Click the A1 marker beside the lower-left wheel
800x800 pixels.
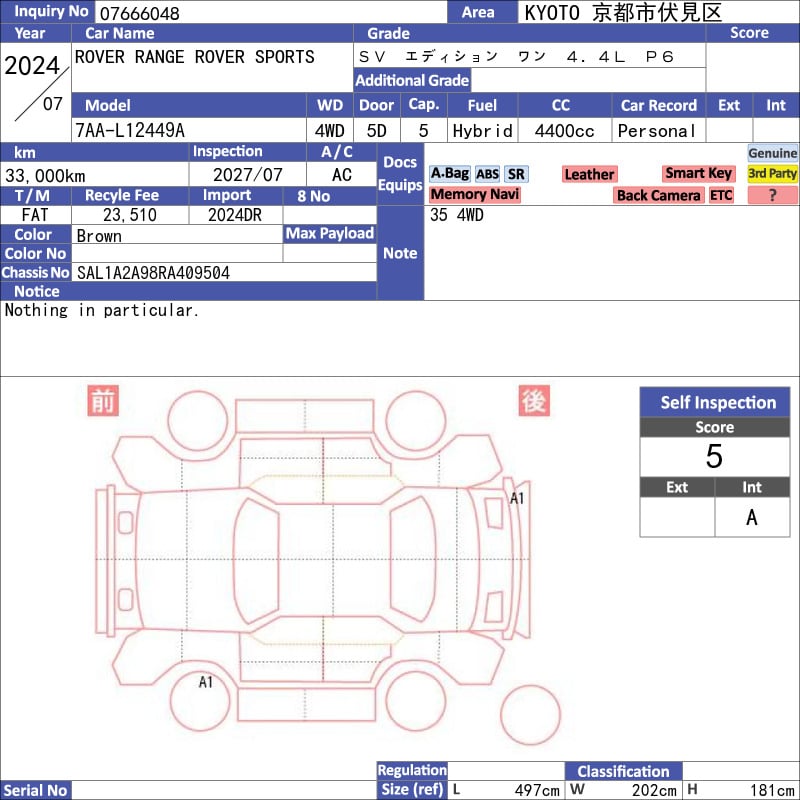click(x=206, y=682)
